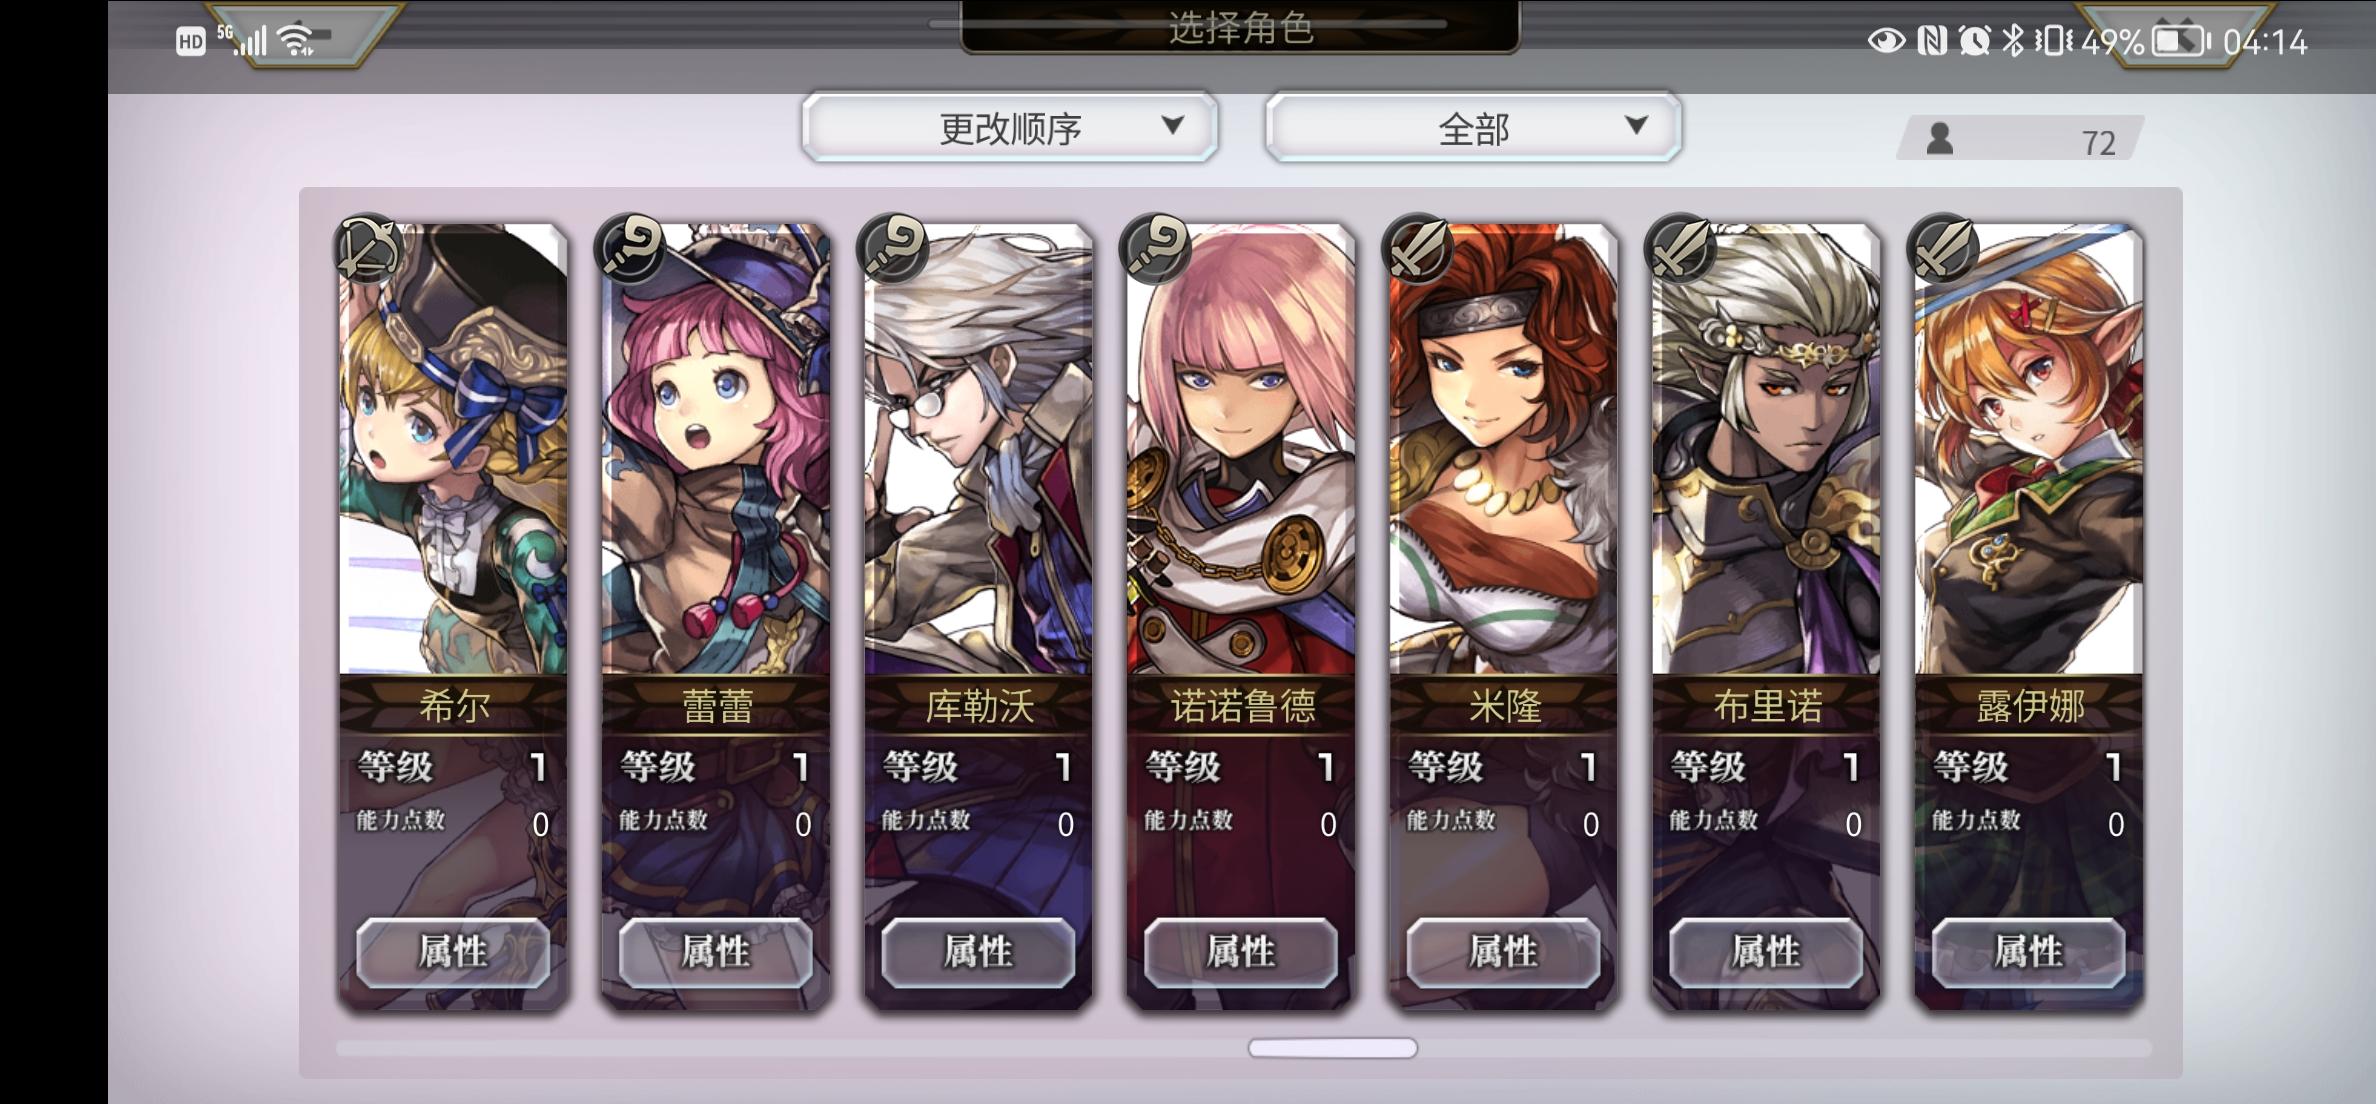Click the horizontal scrollbar thumb below cards
Viewport: 2376px width, 1104px height.
[x=1332, y=1047]
